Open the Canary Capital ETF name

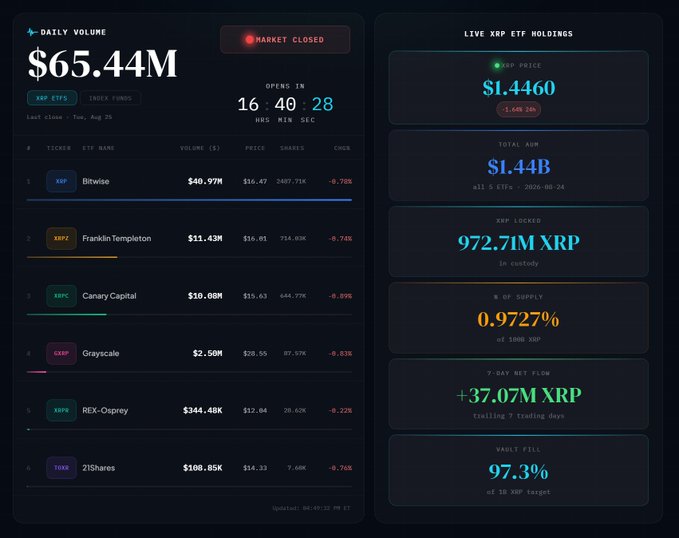(109, 296)
